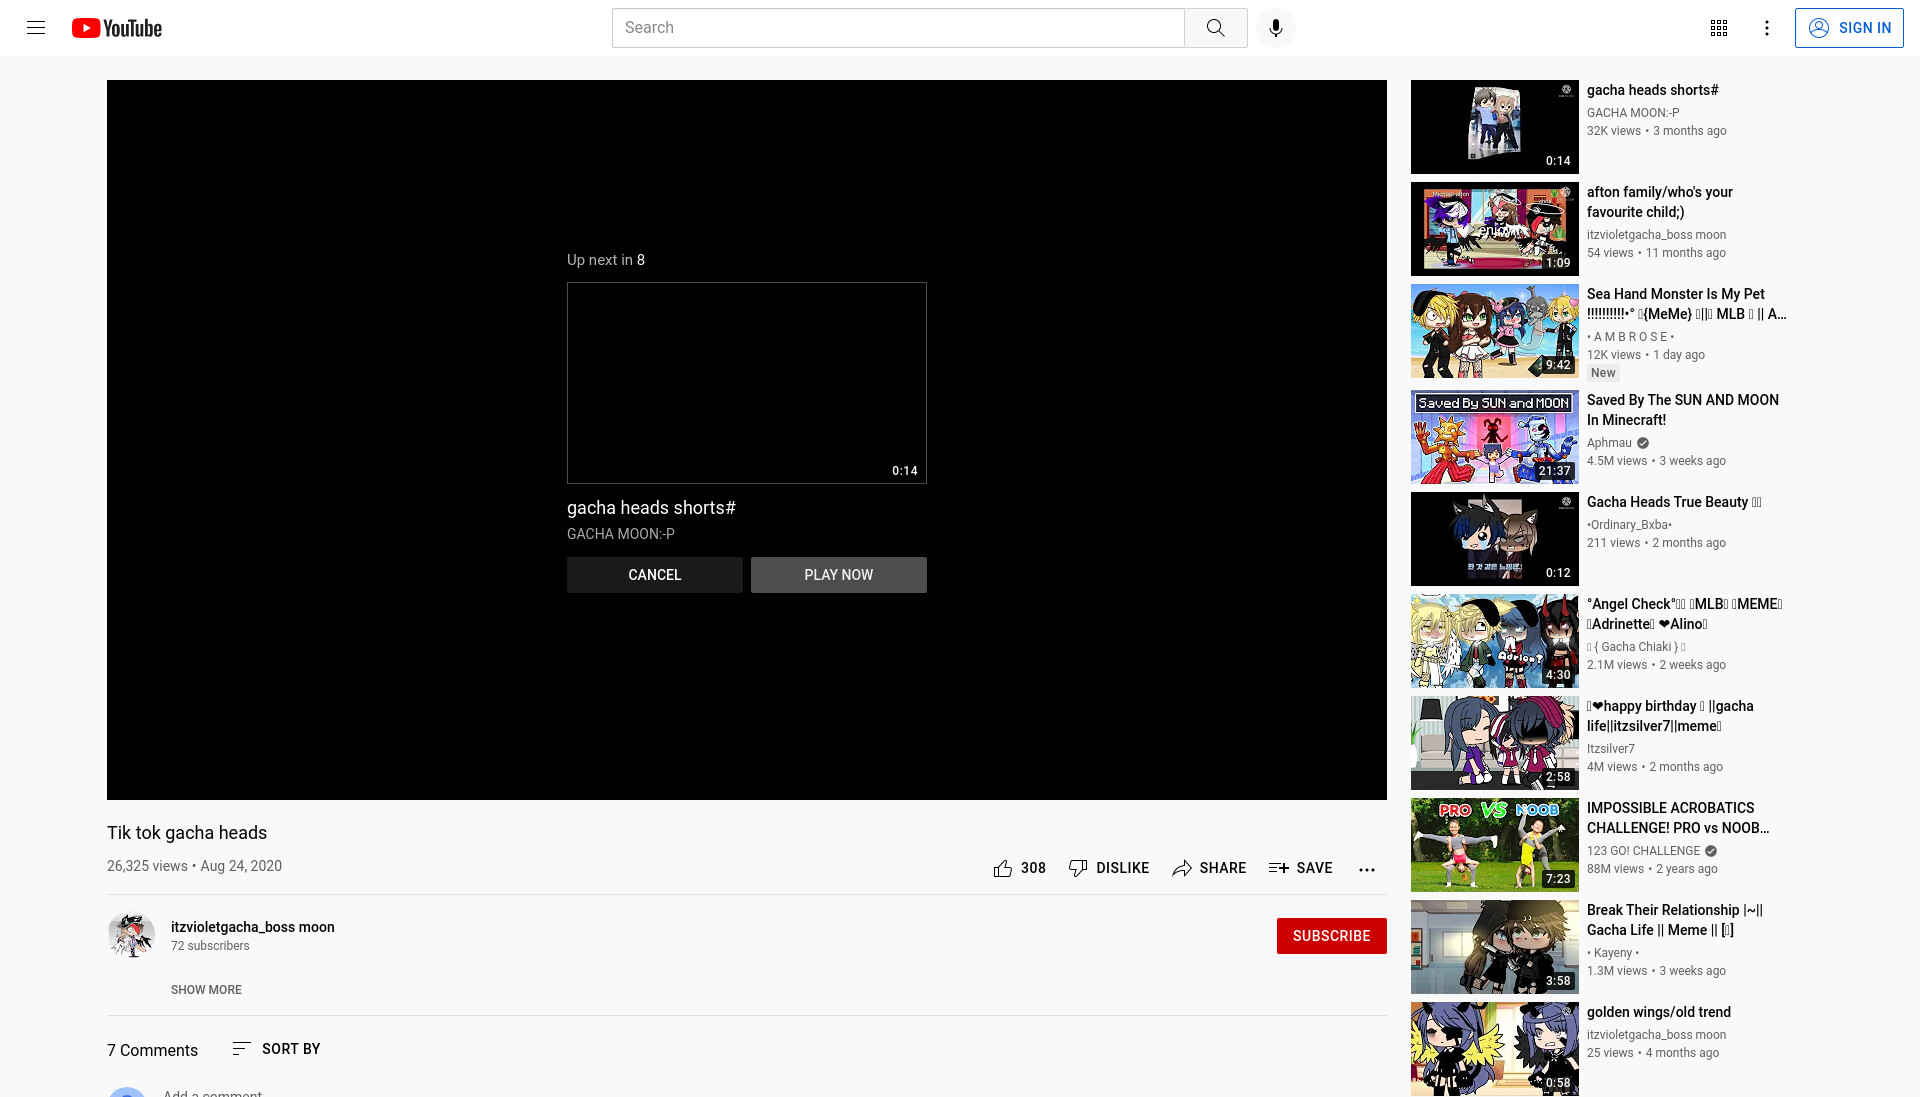Open GACHA MOON:-P channel name in sidebar
The height and width of the screenshot is (1097, 1920).
1633,113
